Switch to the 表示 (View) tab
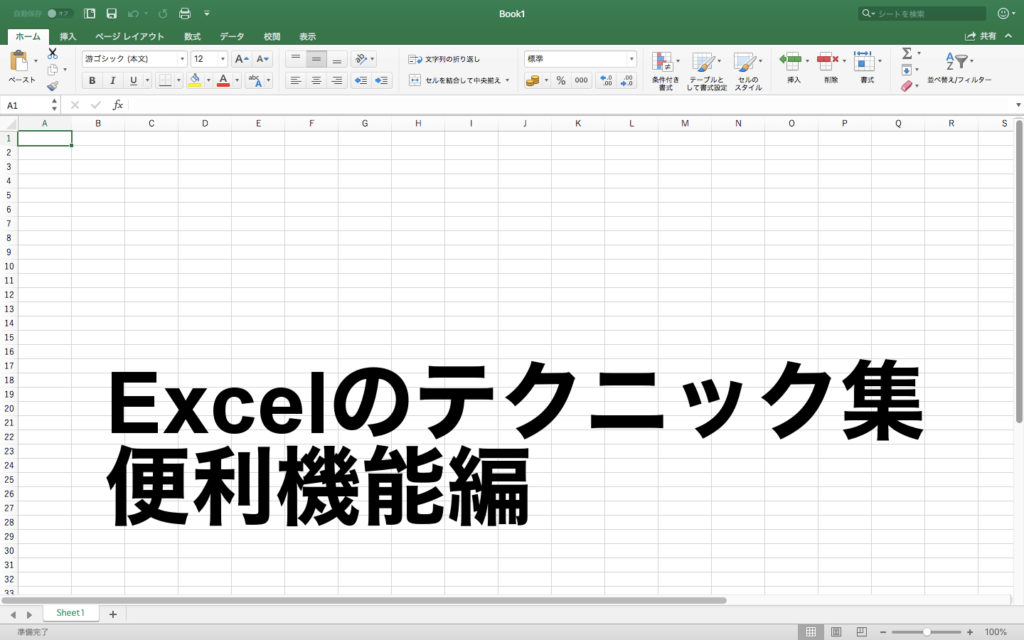The width and height of the screenshot is (1024, 640). click(x=308, y=37)
